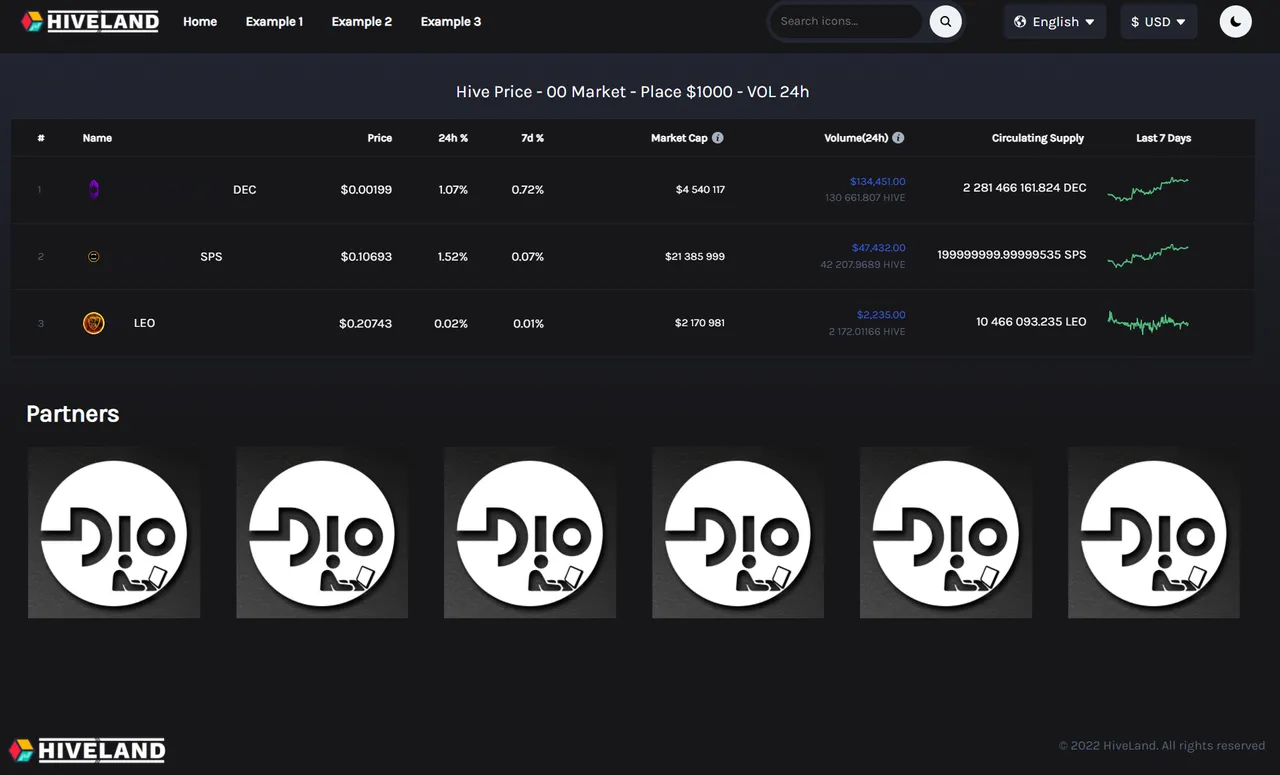The width and height of the screenshot is (1280, 775).
Task: Click the Hiveland logo in the footer
Action: [x=87, y=750]
